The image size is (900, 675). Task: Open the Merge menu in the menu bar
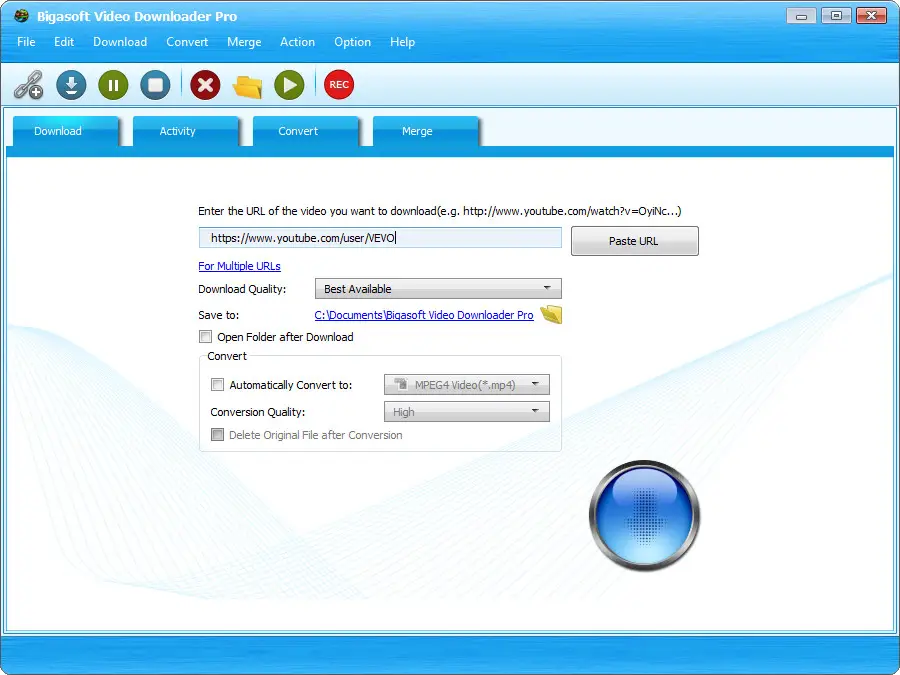coord(244,42)
